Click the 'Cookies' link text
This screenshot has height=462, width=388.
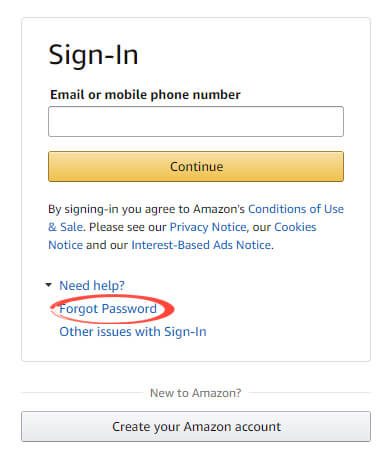[x=295, y=227]
